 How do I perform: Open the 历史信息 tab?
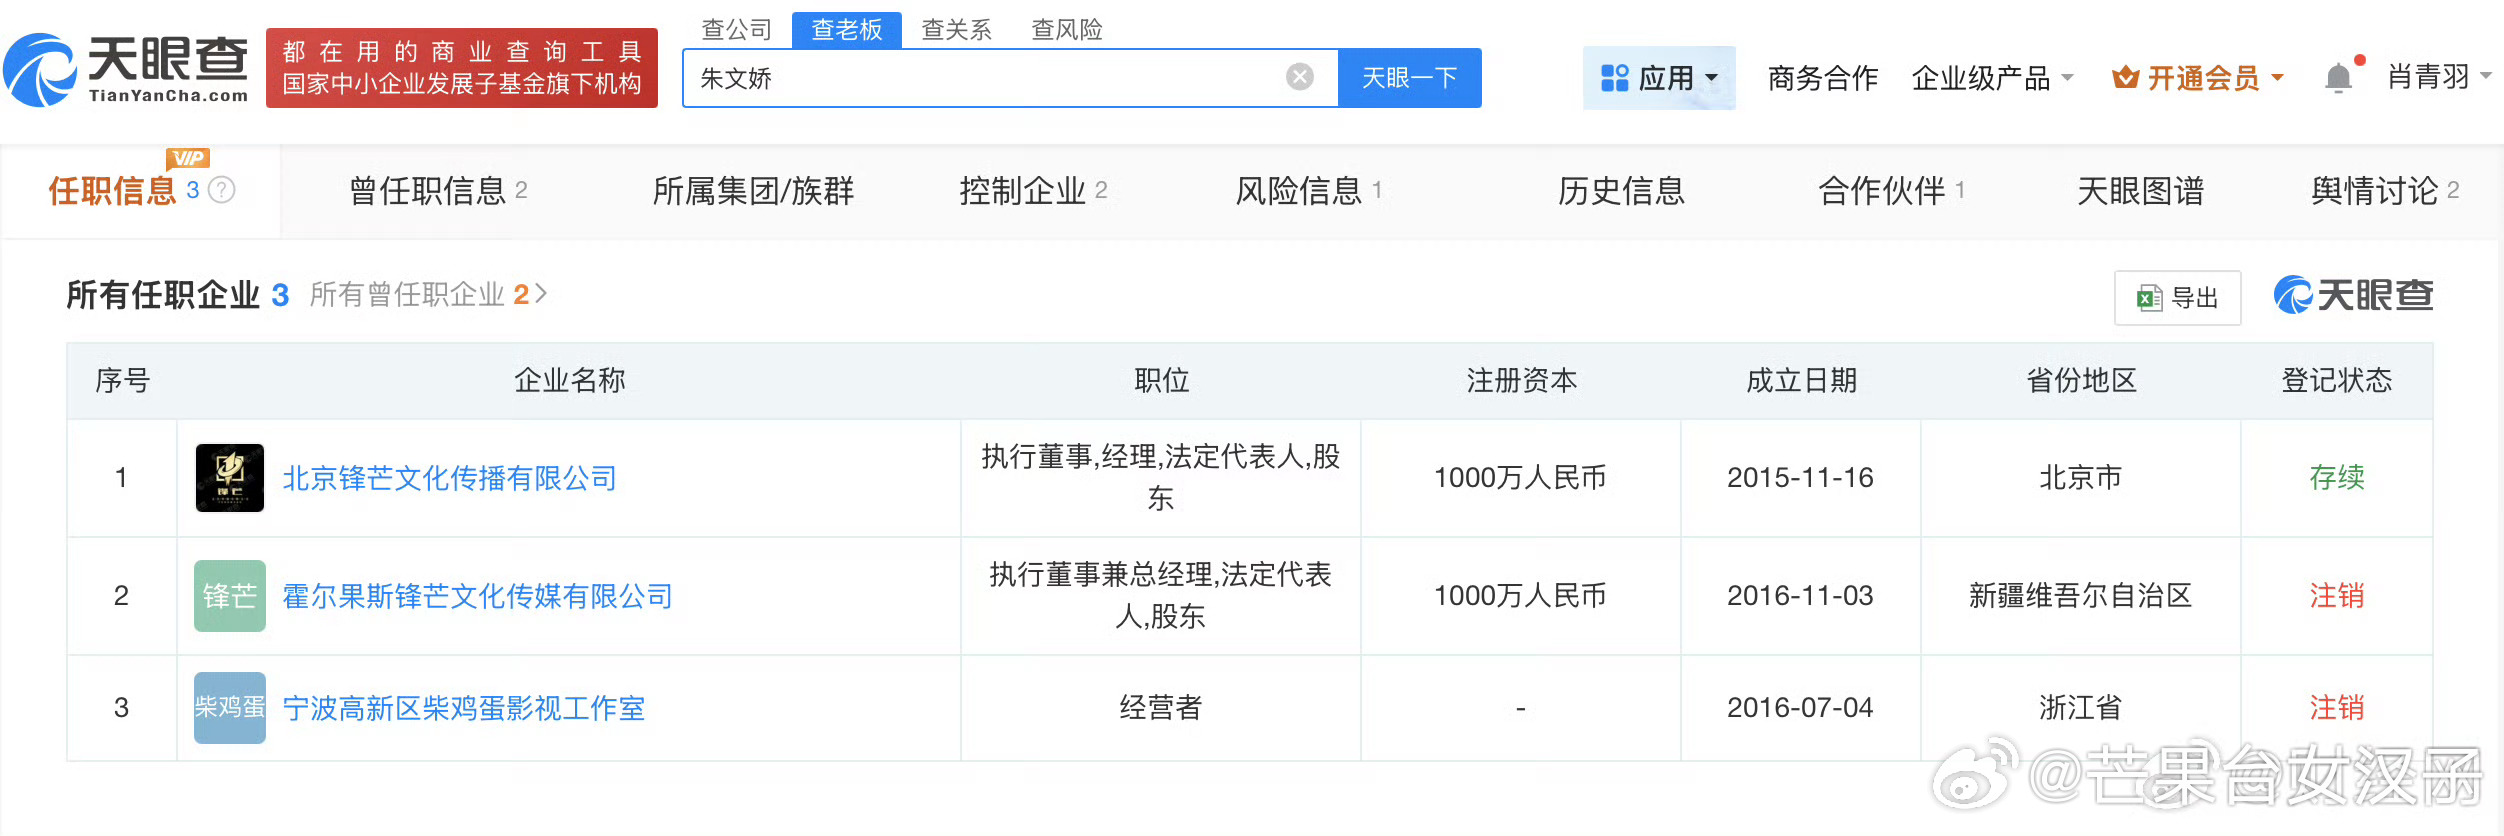pyautogui.click(x=1621, y=191)
